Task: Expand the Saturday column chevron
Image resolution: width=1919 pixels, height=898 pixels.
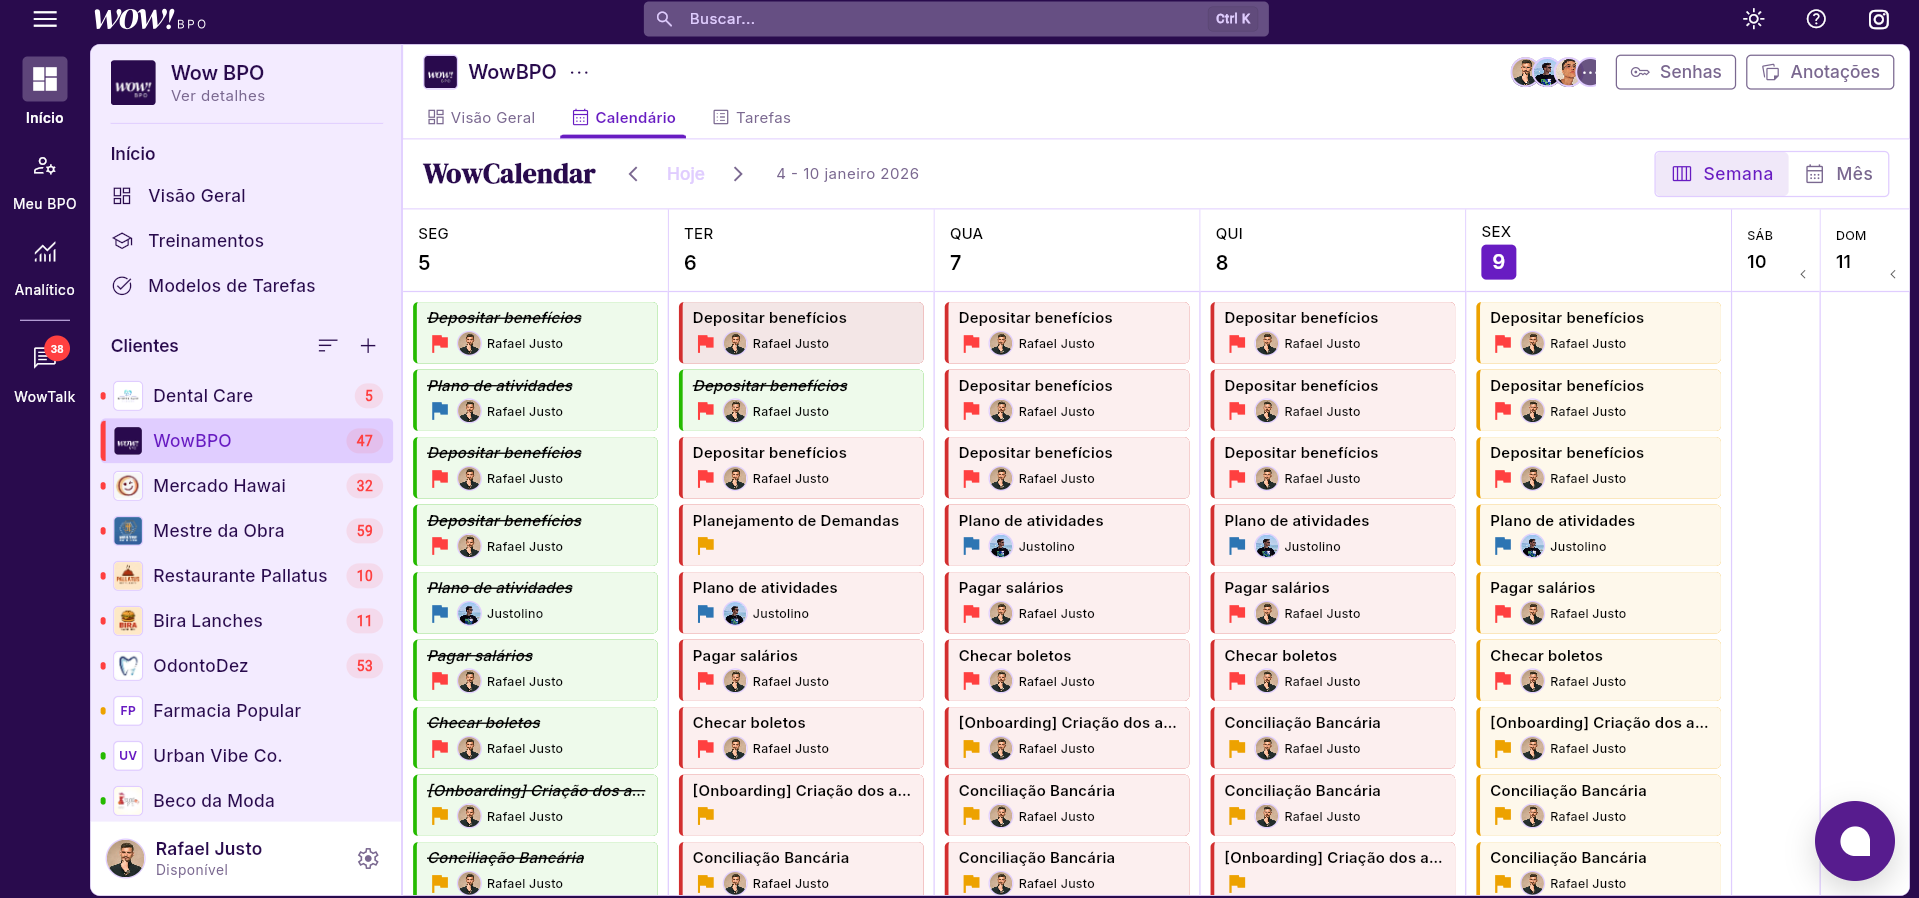Action: click(x=1803, y=274)
